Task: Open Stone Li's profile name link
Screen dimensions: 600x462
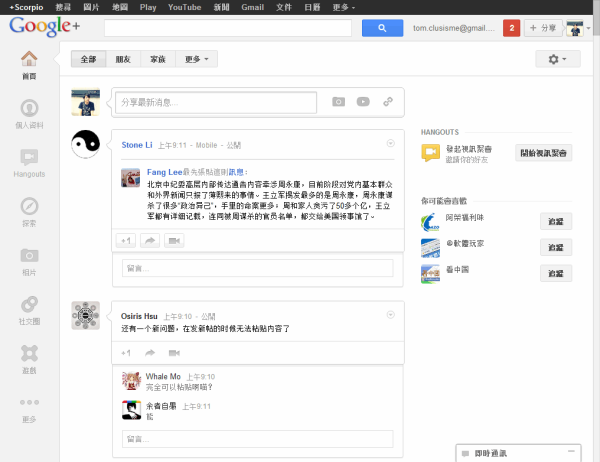Action: (137, 145)
